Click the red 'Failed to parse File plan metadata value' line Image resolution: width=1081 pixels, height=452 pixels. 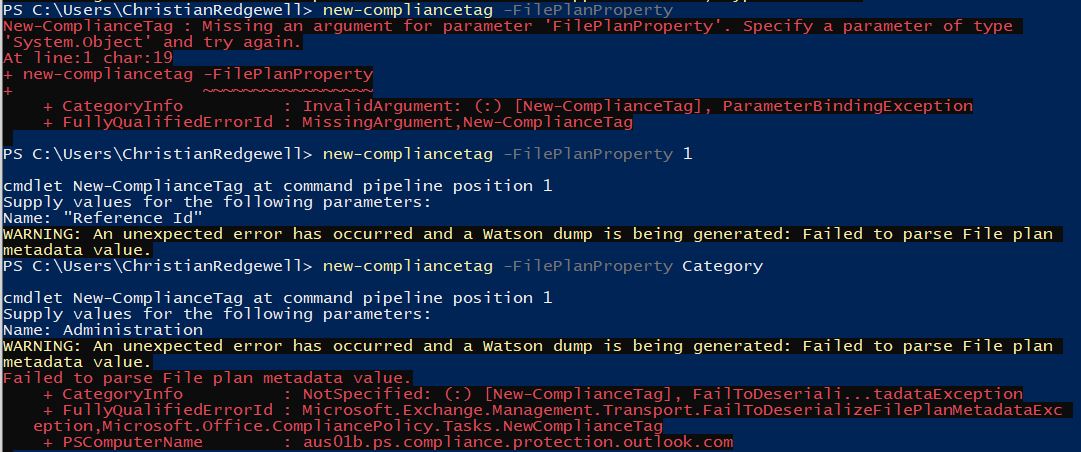(x=207, y=378)
